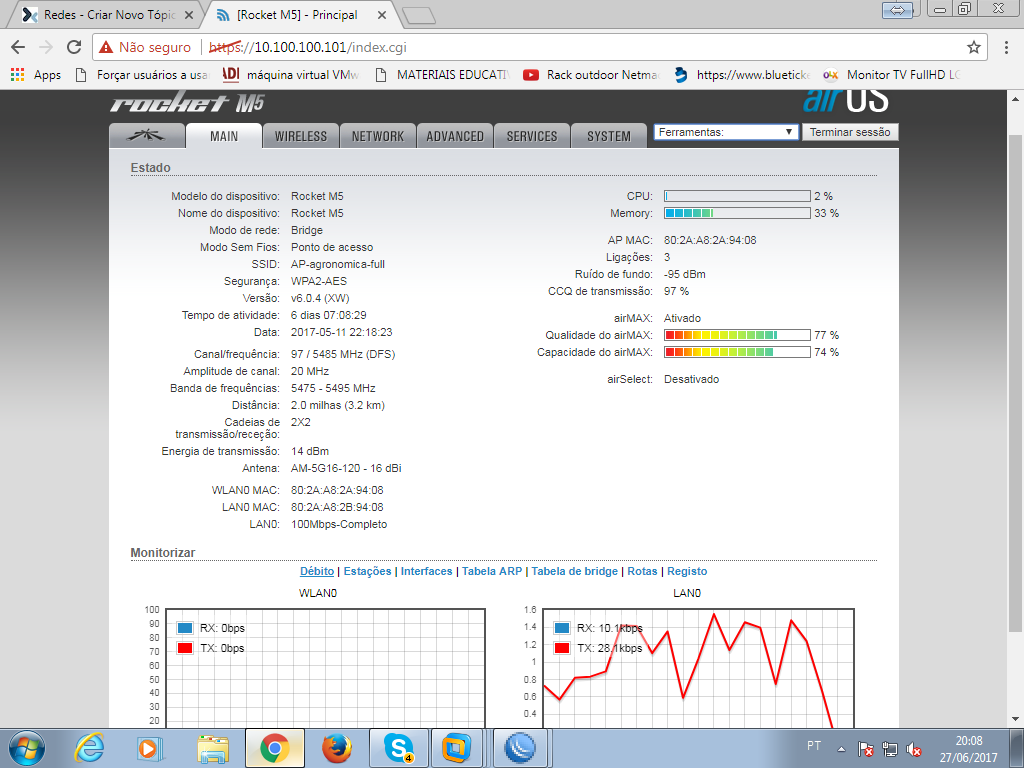Reload the page

74,47
